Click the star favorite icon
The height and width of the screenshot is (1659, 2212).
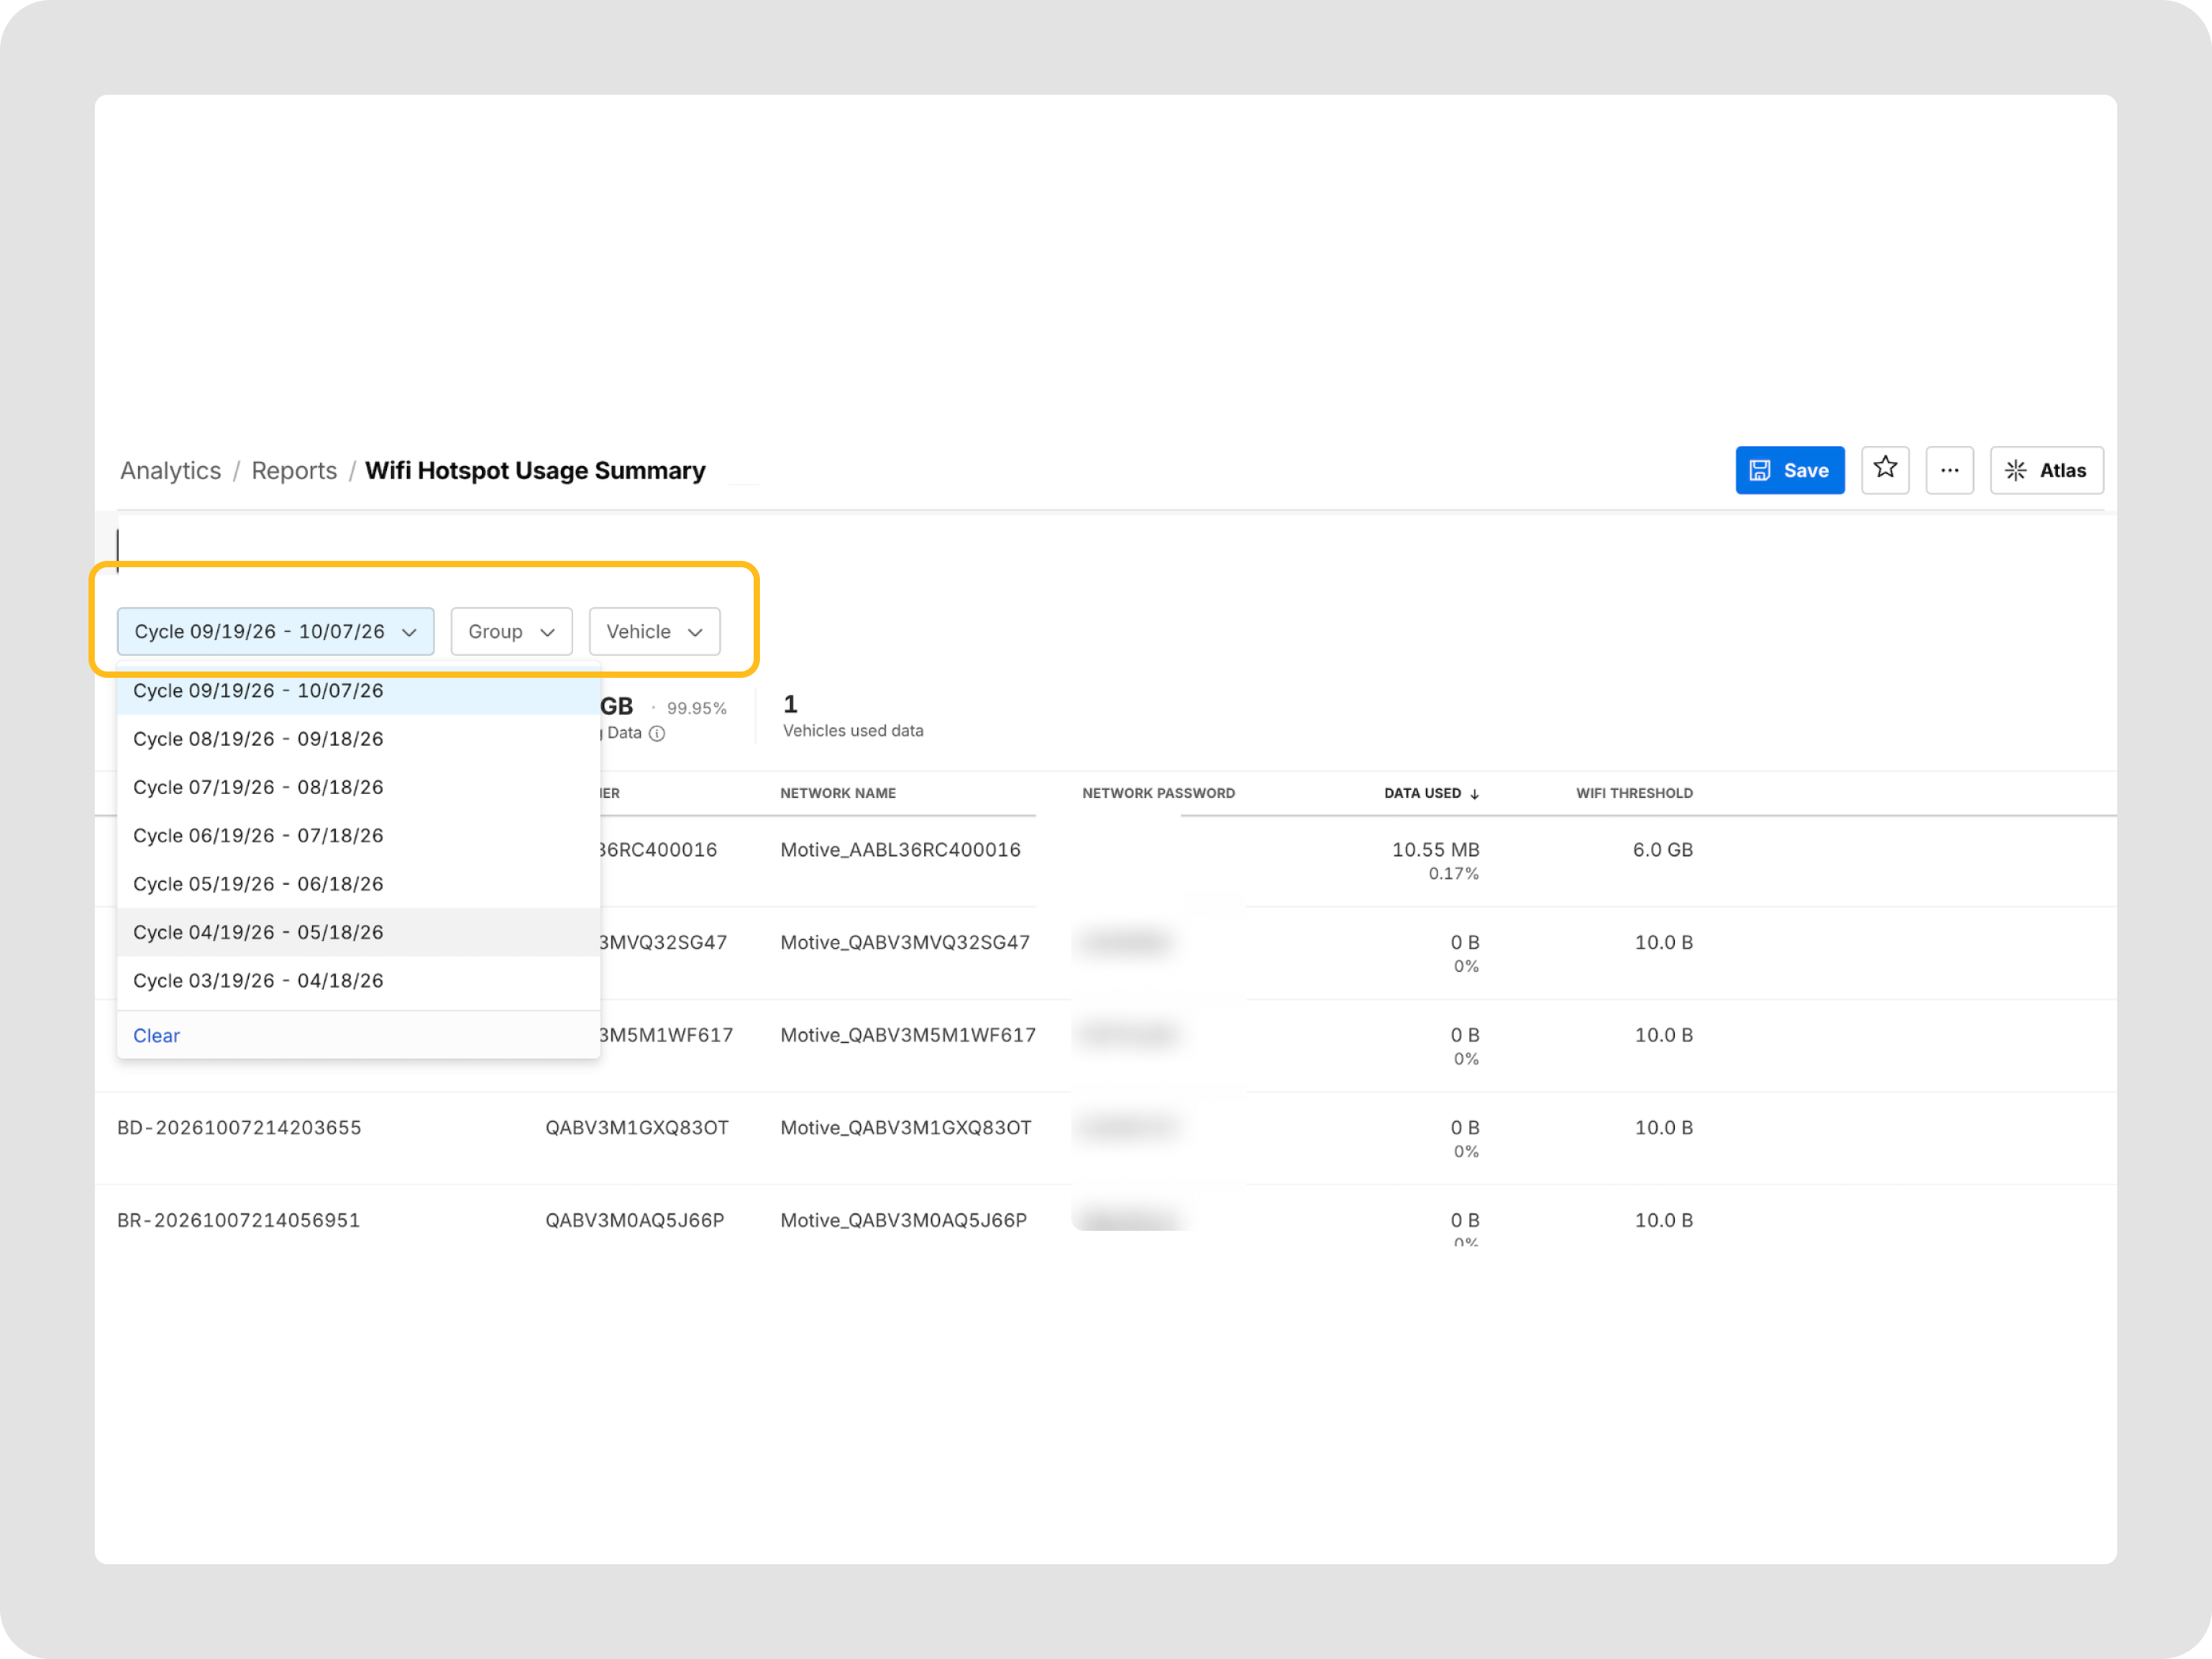[x=1885, y=469]
